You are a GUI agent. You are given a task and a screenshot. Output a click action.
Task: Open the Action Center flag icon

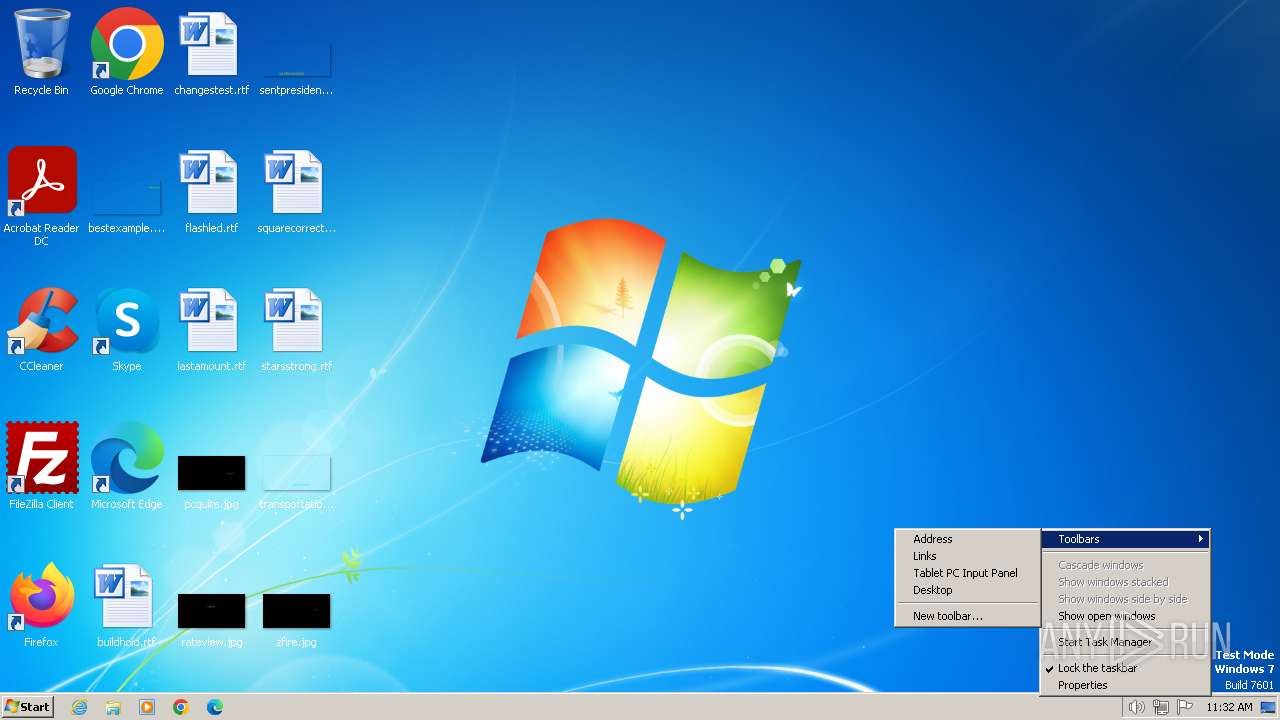[x=1185, y=707]
